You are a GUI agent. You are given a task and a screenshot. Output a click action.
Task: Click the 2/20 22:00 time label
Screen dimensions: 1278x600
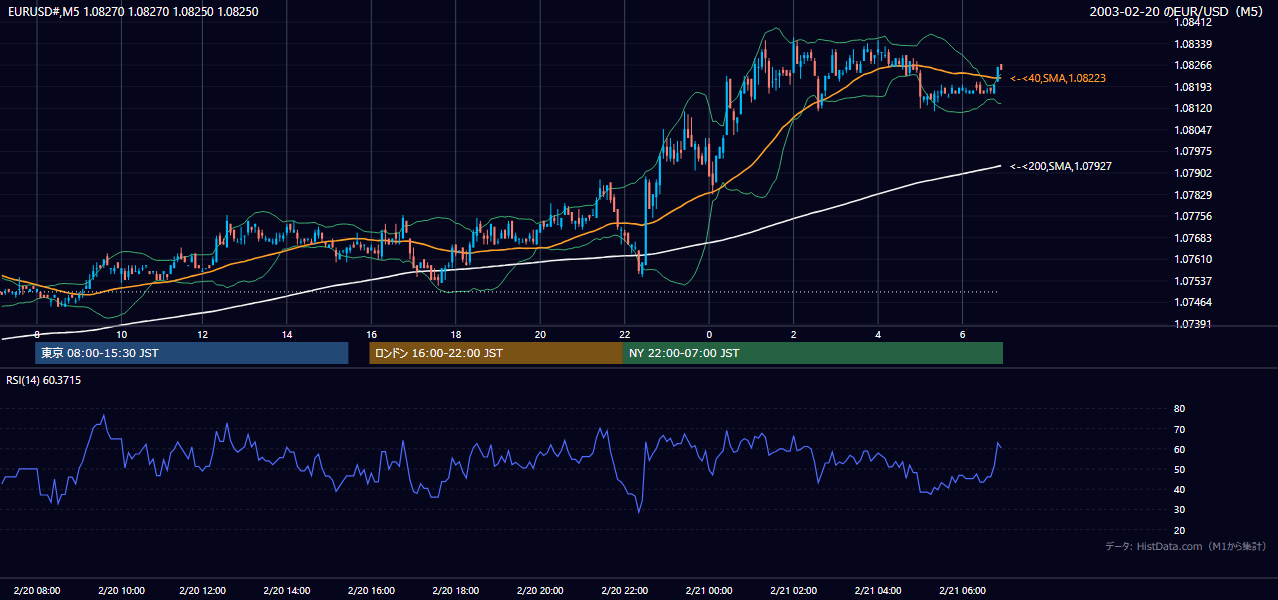(x=624, y=590)
